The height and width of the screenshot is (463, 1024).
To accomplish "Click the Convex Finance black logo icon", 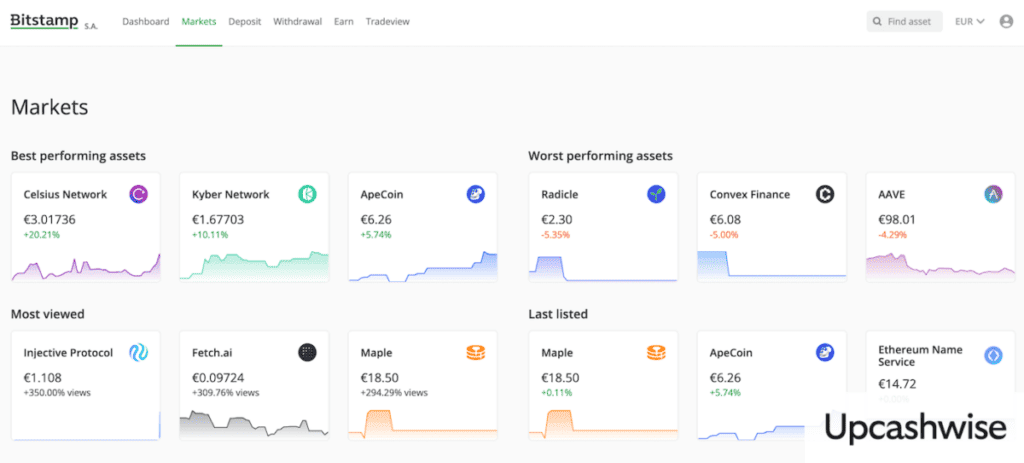I will tap(825, 194).
